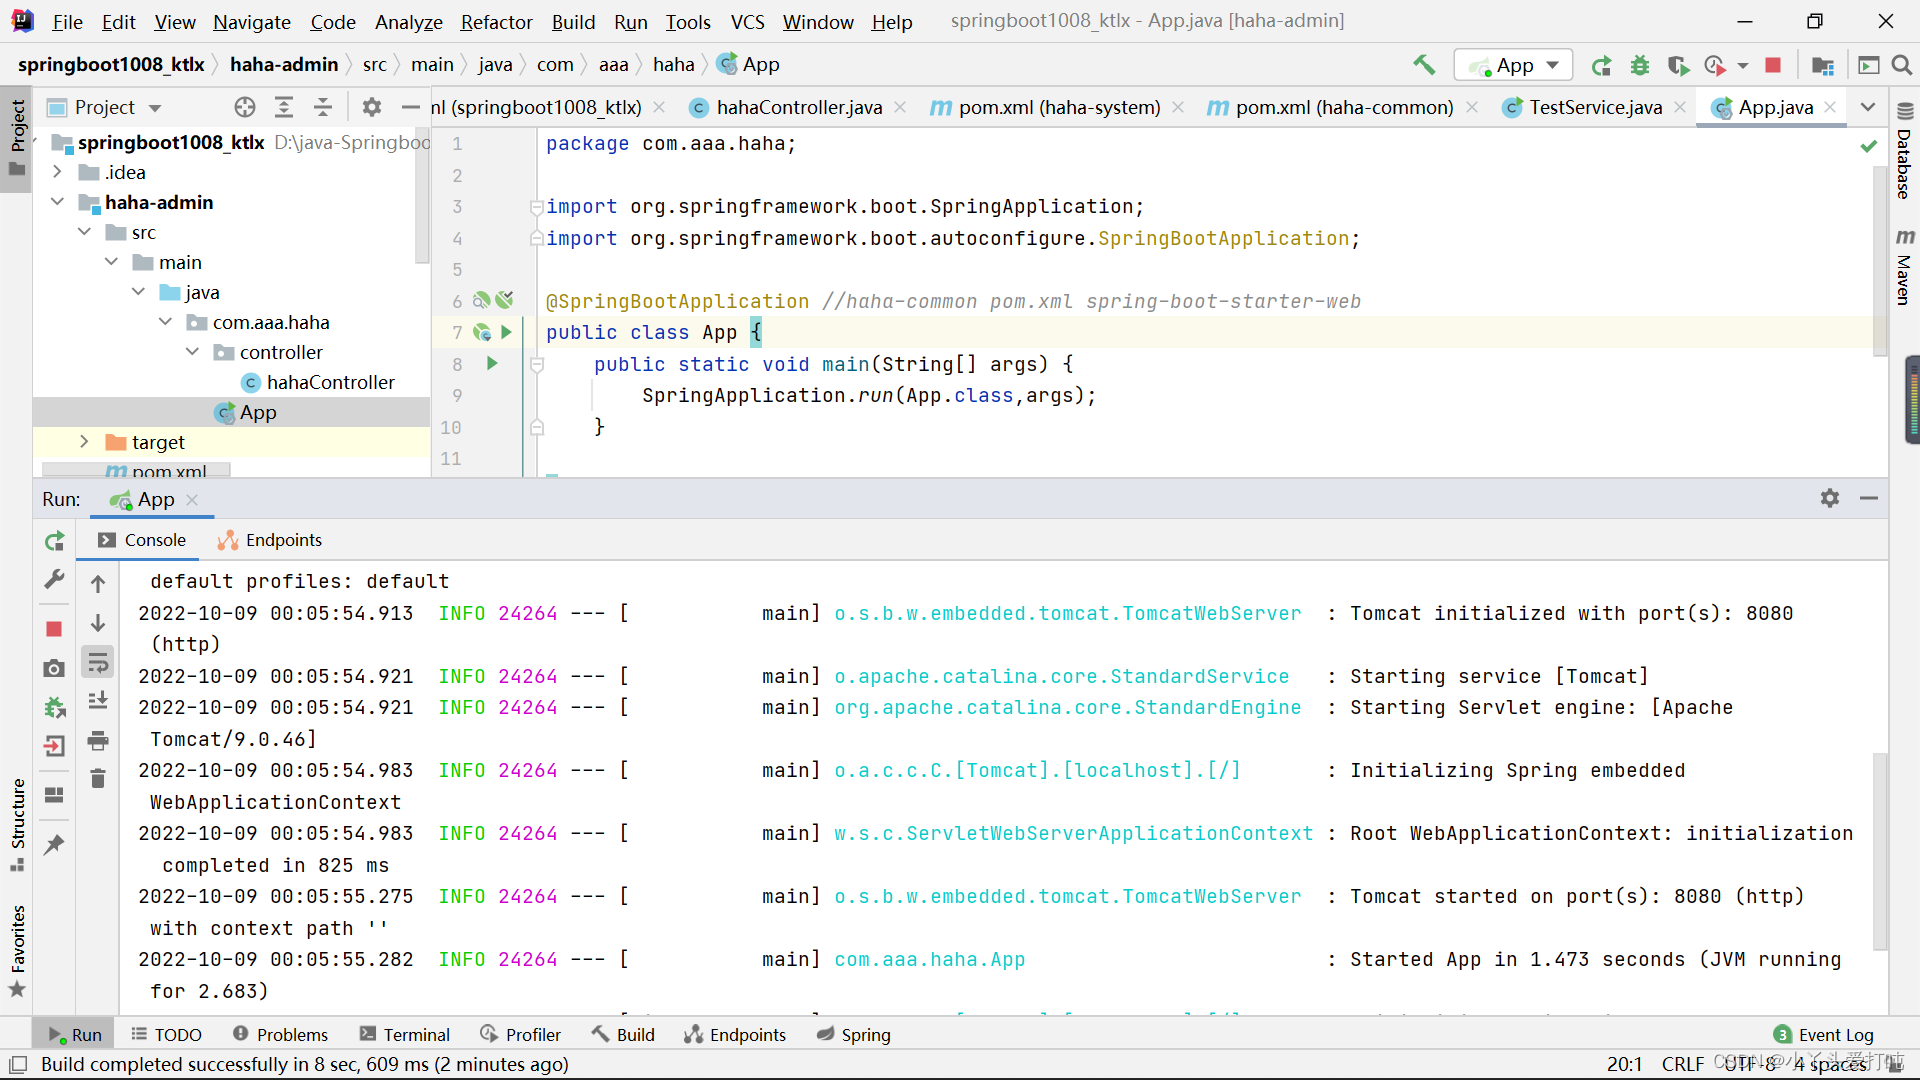Open Endpoints tab in Run panel
Image resolution: width=1920 pixels, height=1080 pixels.
point(270,540)
